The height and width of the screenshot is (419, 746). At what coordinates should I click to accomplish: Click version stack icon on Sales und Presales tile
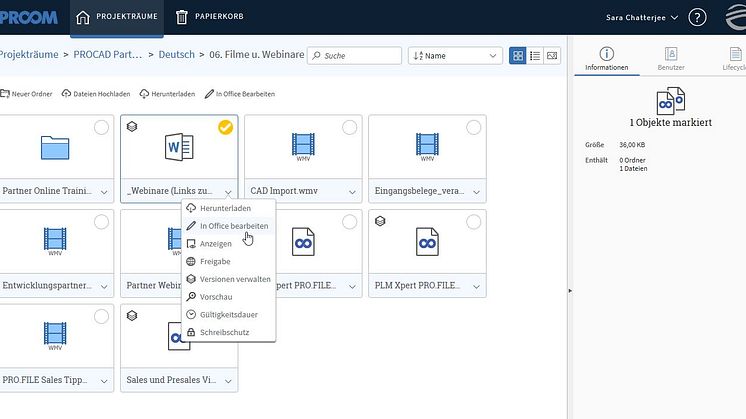[132, 316]
